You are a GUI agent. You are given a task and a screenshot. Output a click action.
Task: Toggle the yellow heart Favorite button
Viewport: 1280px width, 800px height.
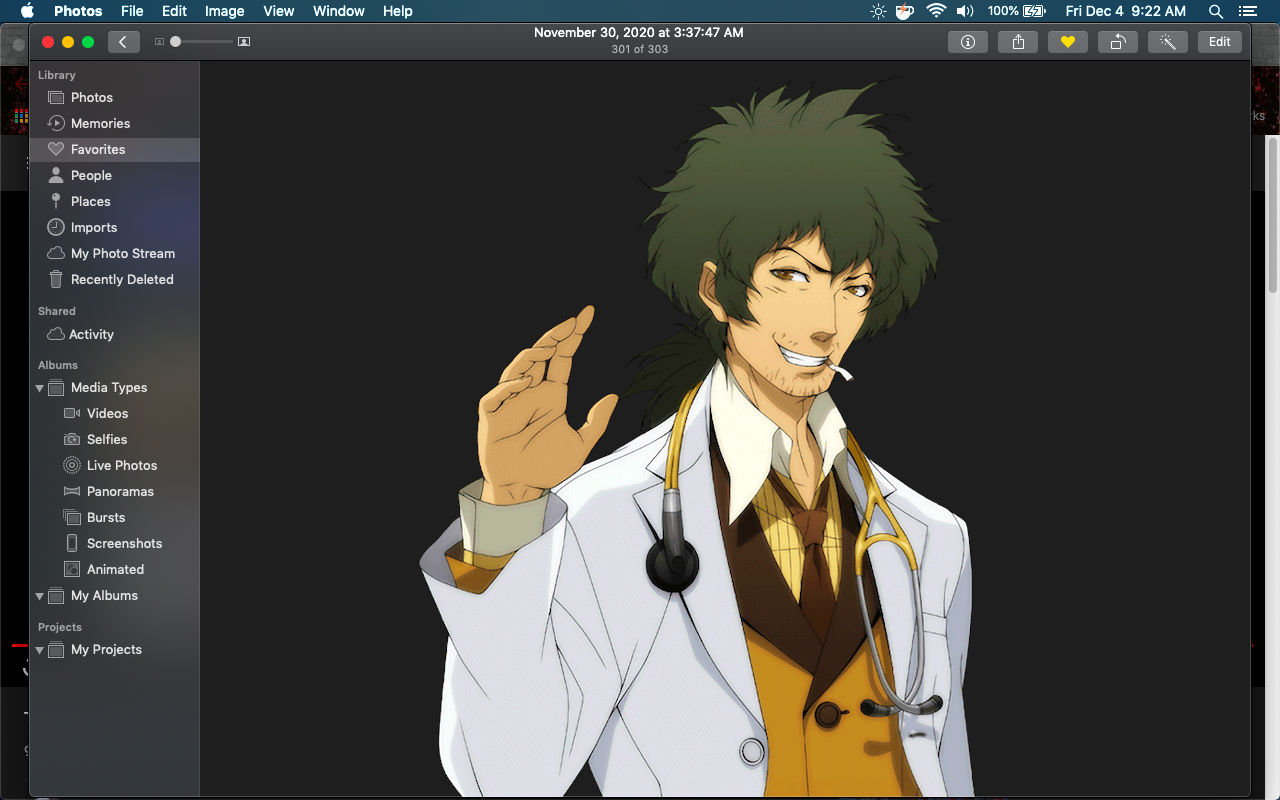coord(1068,42)
